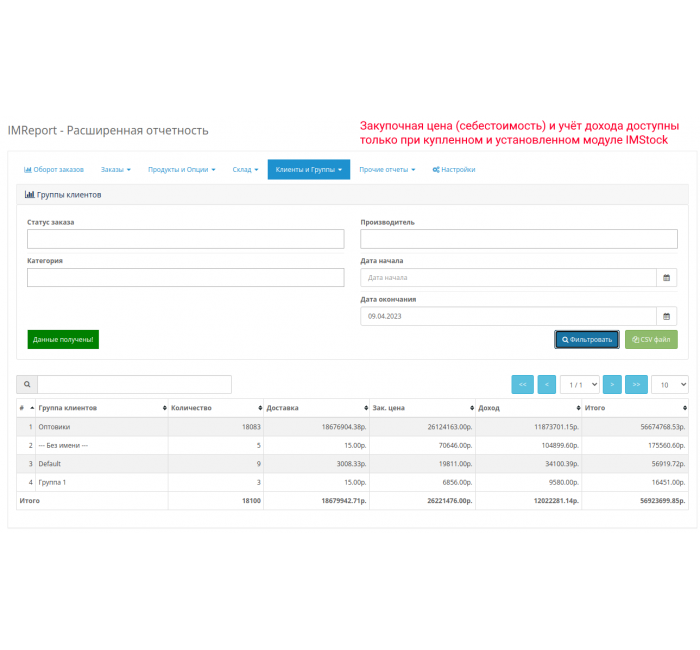The width and height of the screenshot is (700, 650).
Task: Open the rows-per-page dropdown showing 10
Action: 669,384
